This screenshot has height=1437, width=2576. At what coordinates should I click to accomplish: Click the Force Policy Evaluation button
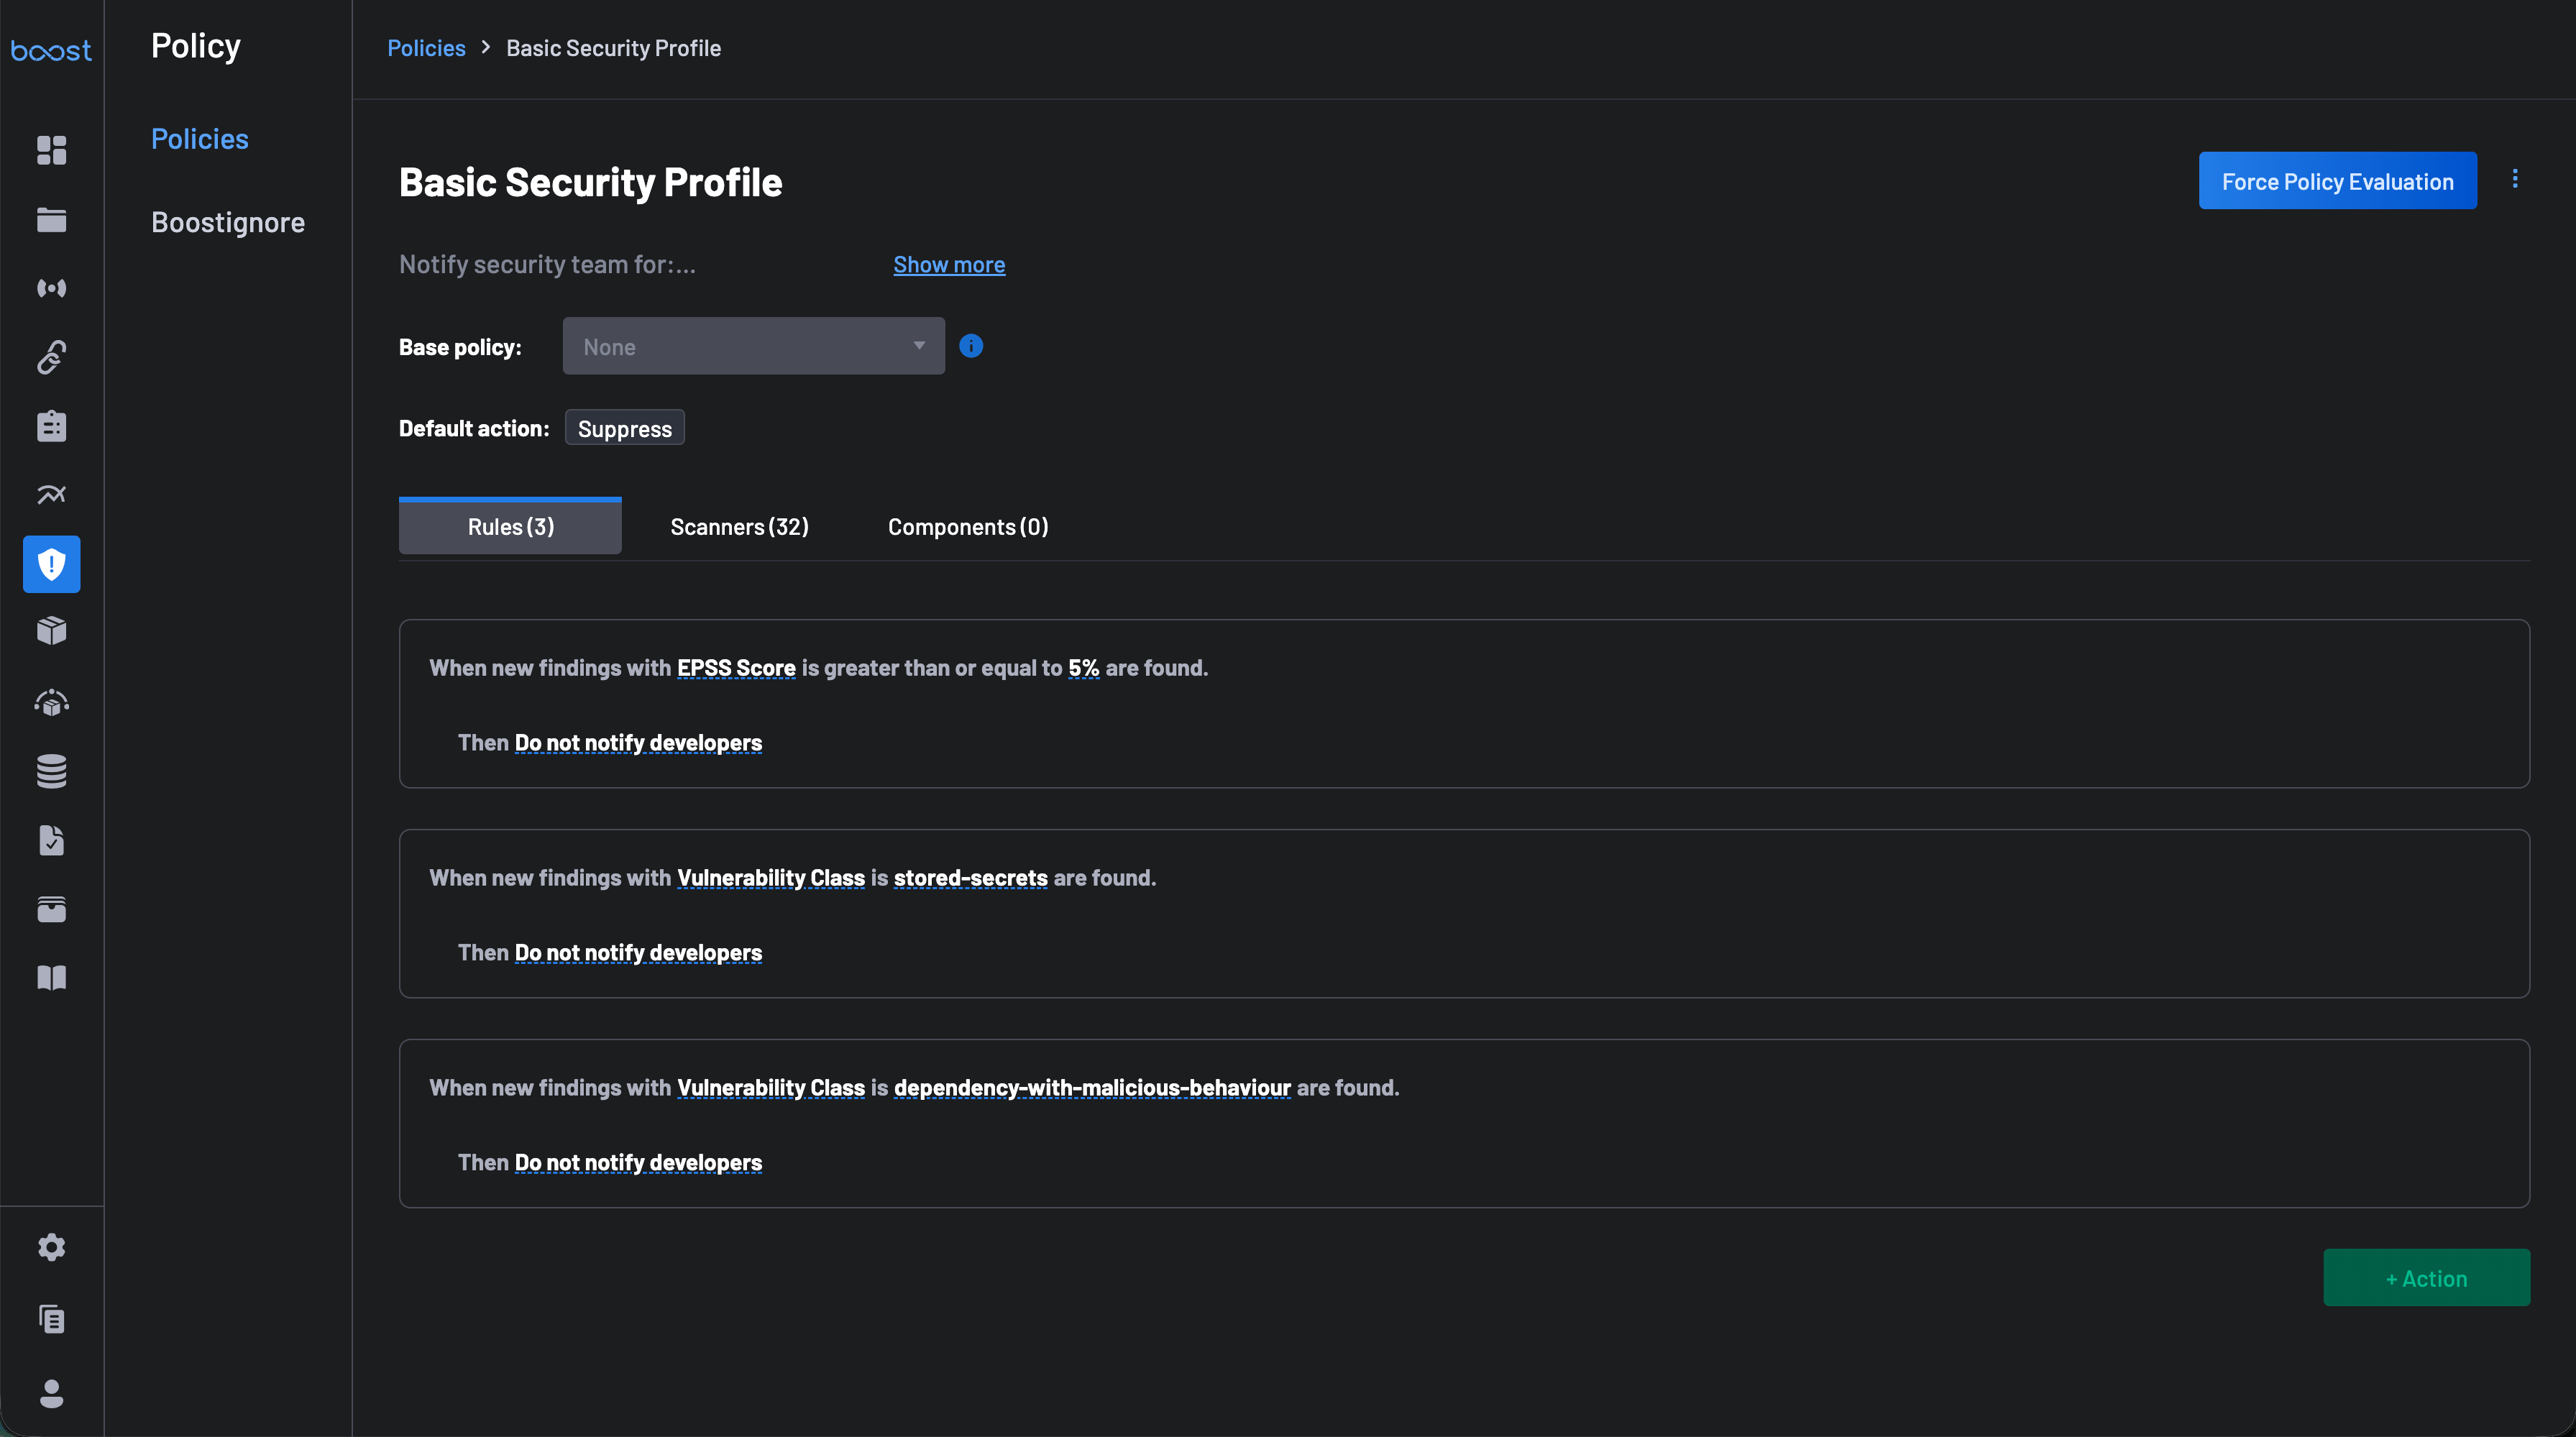point(2337,181)
